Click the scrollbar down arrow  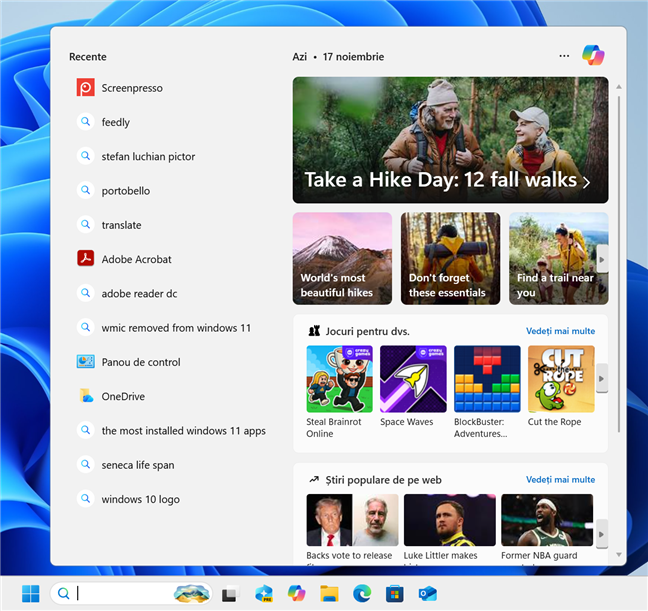(x=619, y=555)
